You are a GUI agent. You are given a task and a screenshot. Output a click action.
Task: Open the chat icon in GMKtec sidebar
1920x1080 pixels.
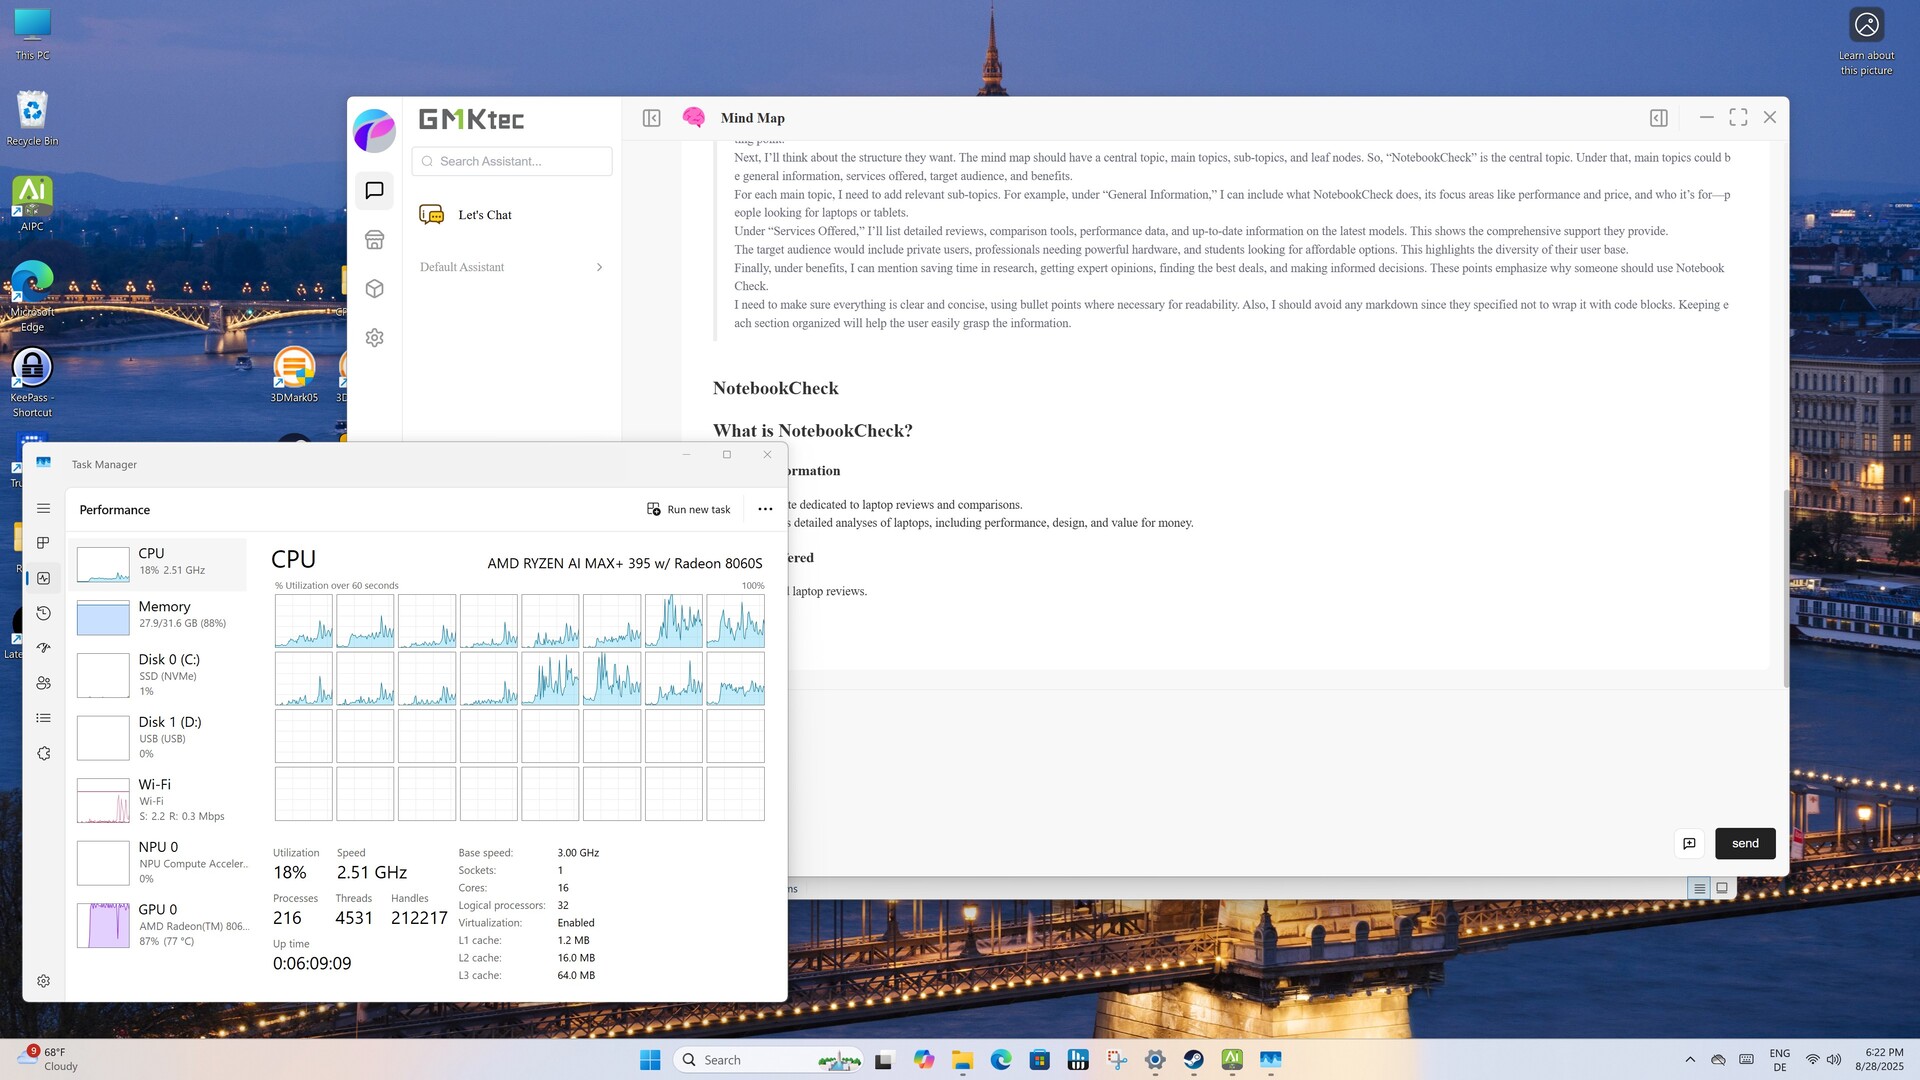coord(374,190)
